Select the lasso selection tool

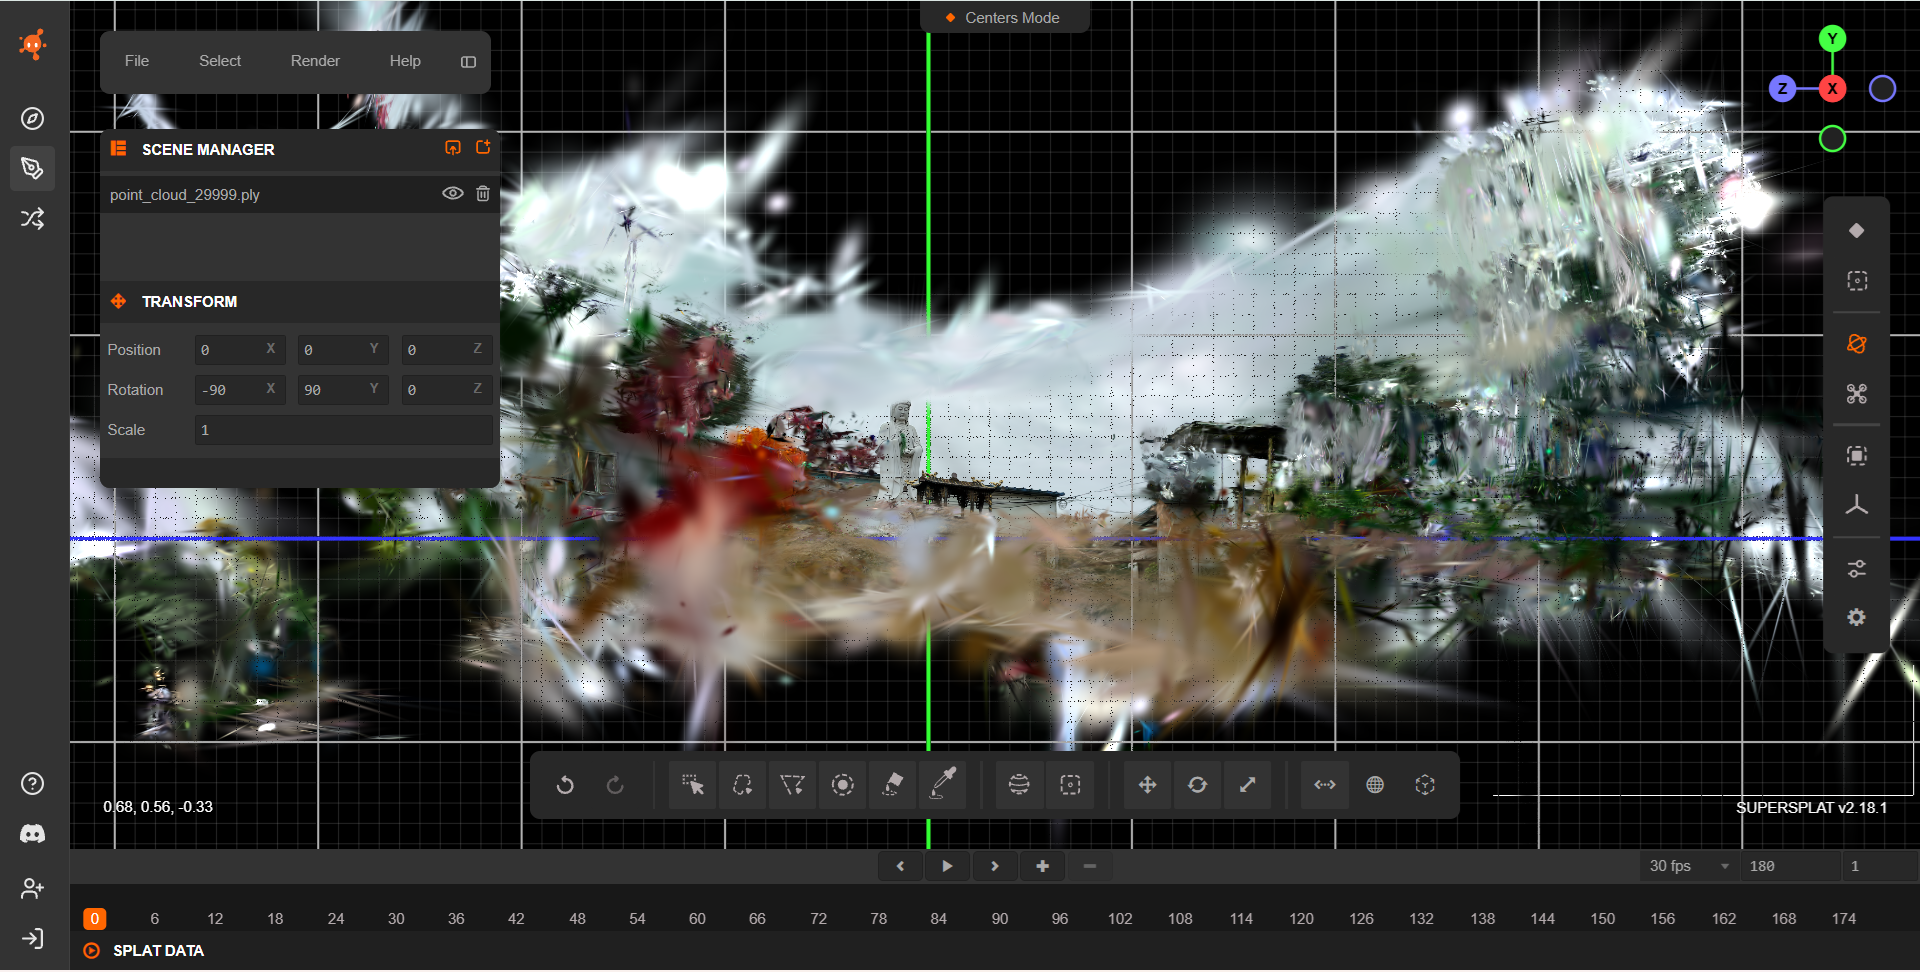point(742,785)
